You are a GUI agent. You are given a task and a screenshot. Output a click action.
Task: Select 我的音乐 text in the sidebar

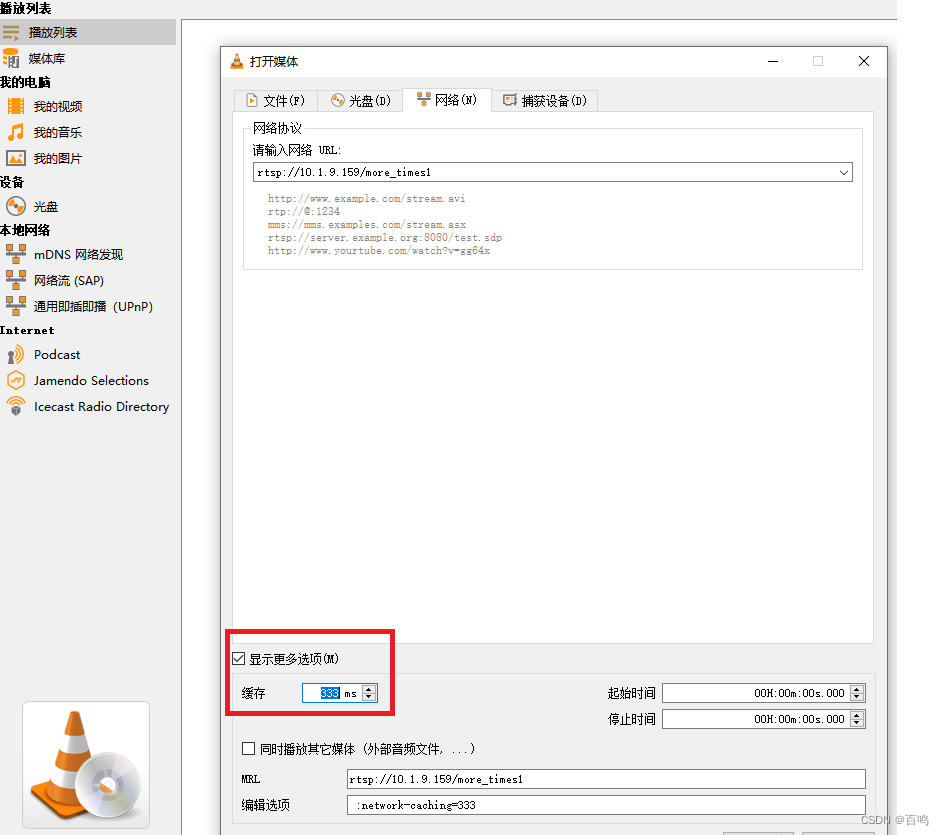point(58,132)
